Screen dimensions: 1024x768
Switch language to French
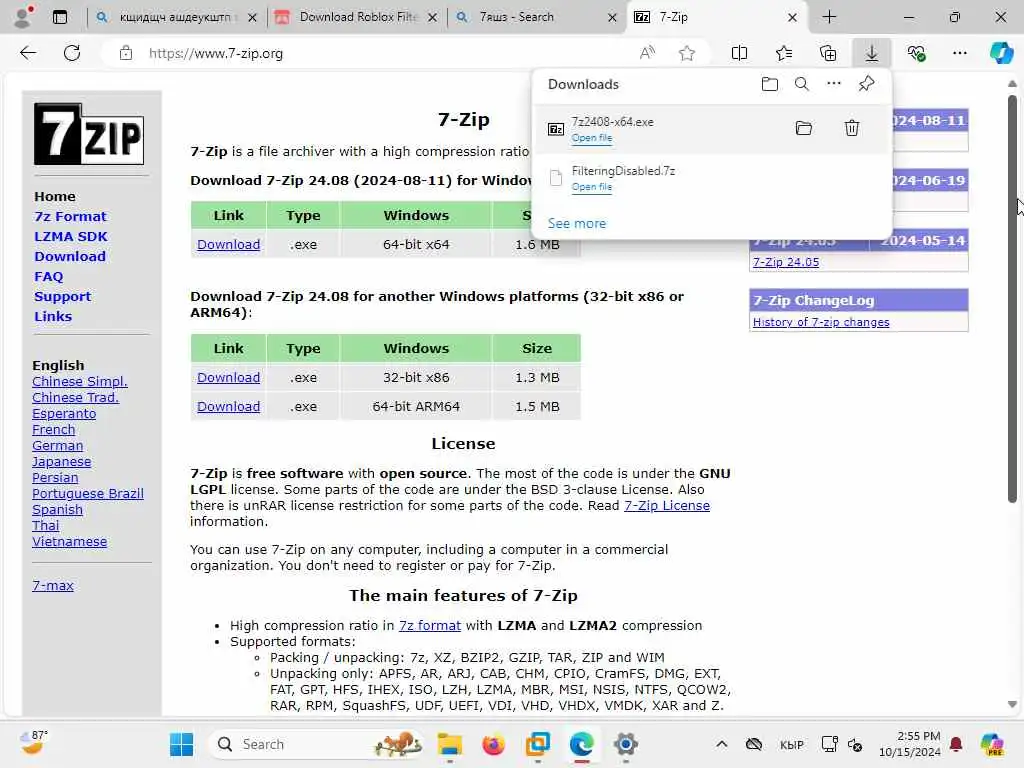tap(54, 430)
